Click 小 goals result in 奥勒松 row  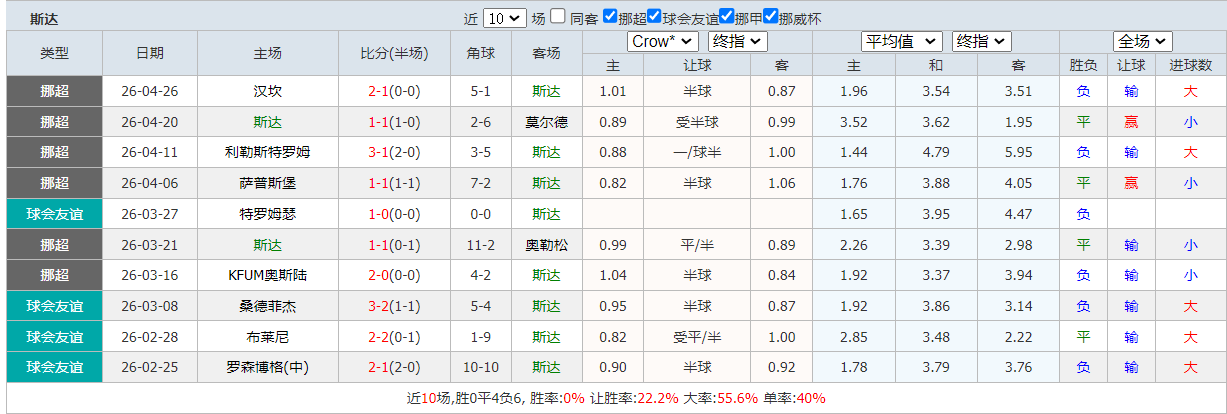1190,246
